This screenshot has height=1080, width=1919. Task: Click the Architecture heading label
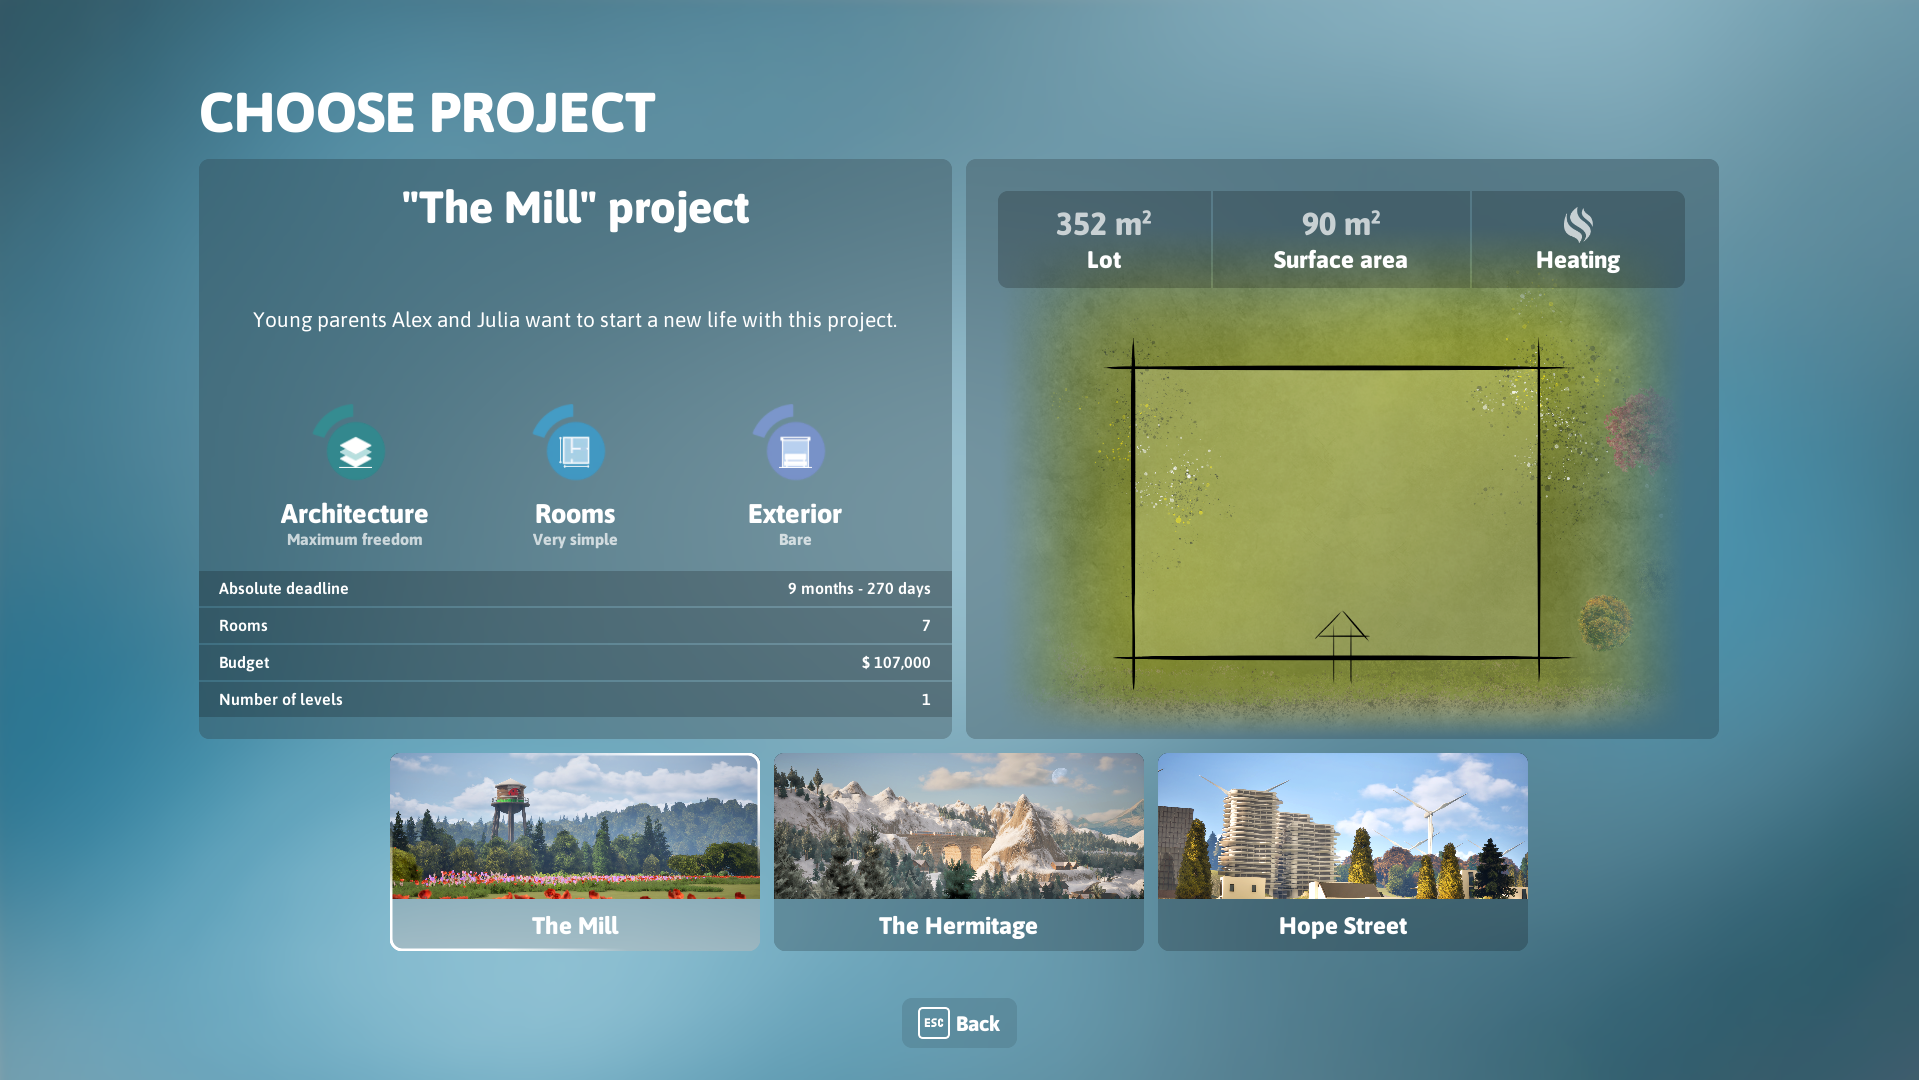pyautogui.click(x=355, y=514)
